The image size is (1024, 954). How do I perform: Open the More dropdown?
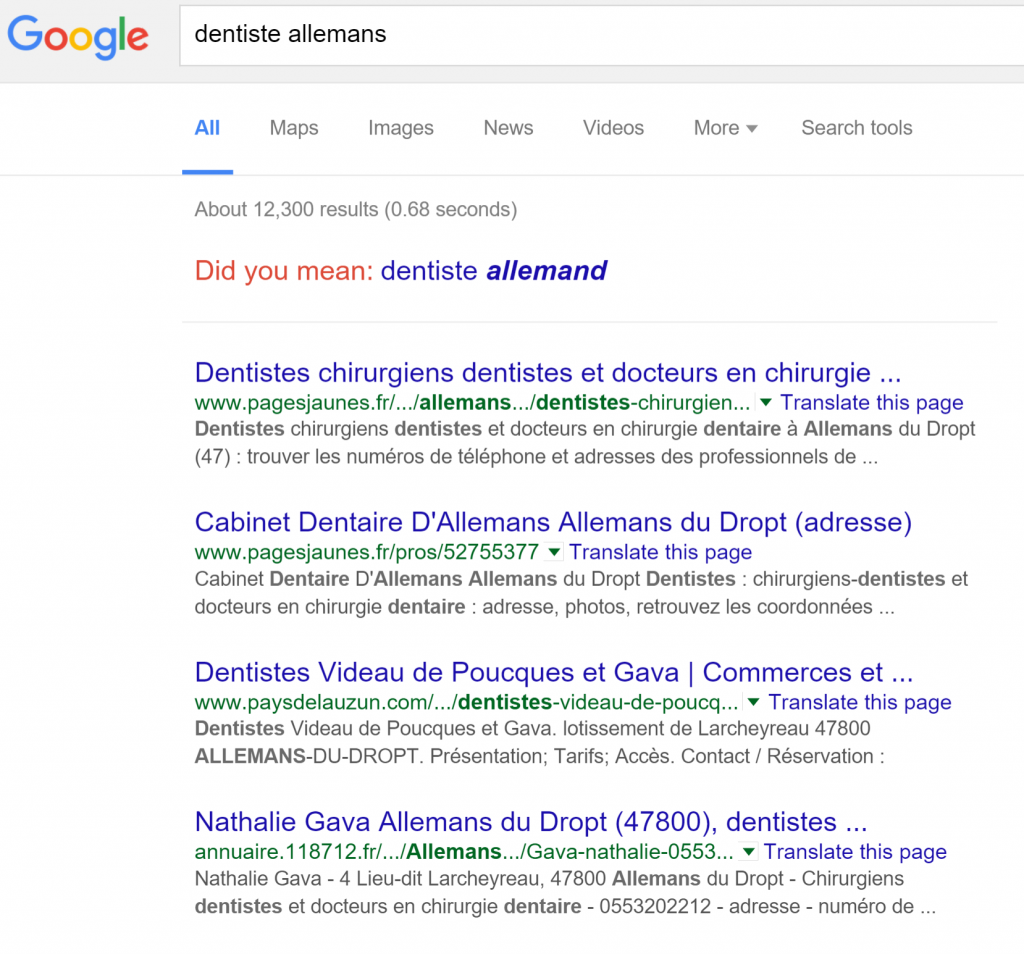click(724, 128)
